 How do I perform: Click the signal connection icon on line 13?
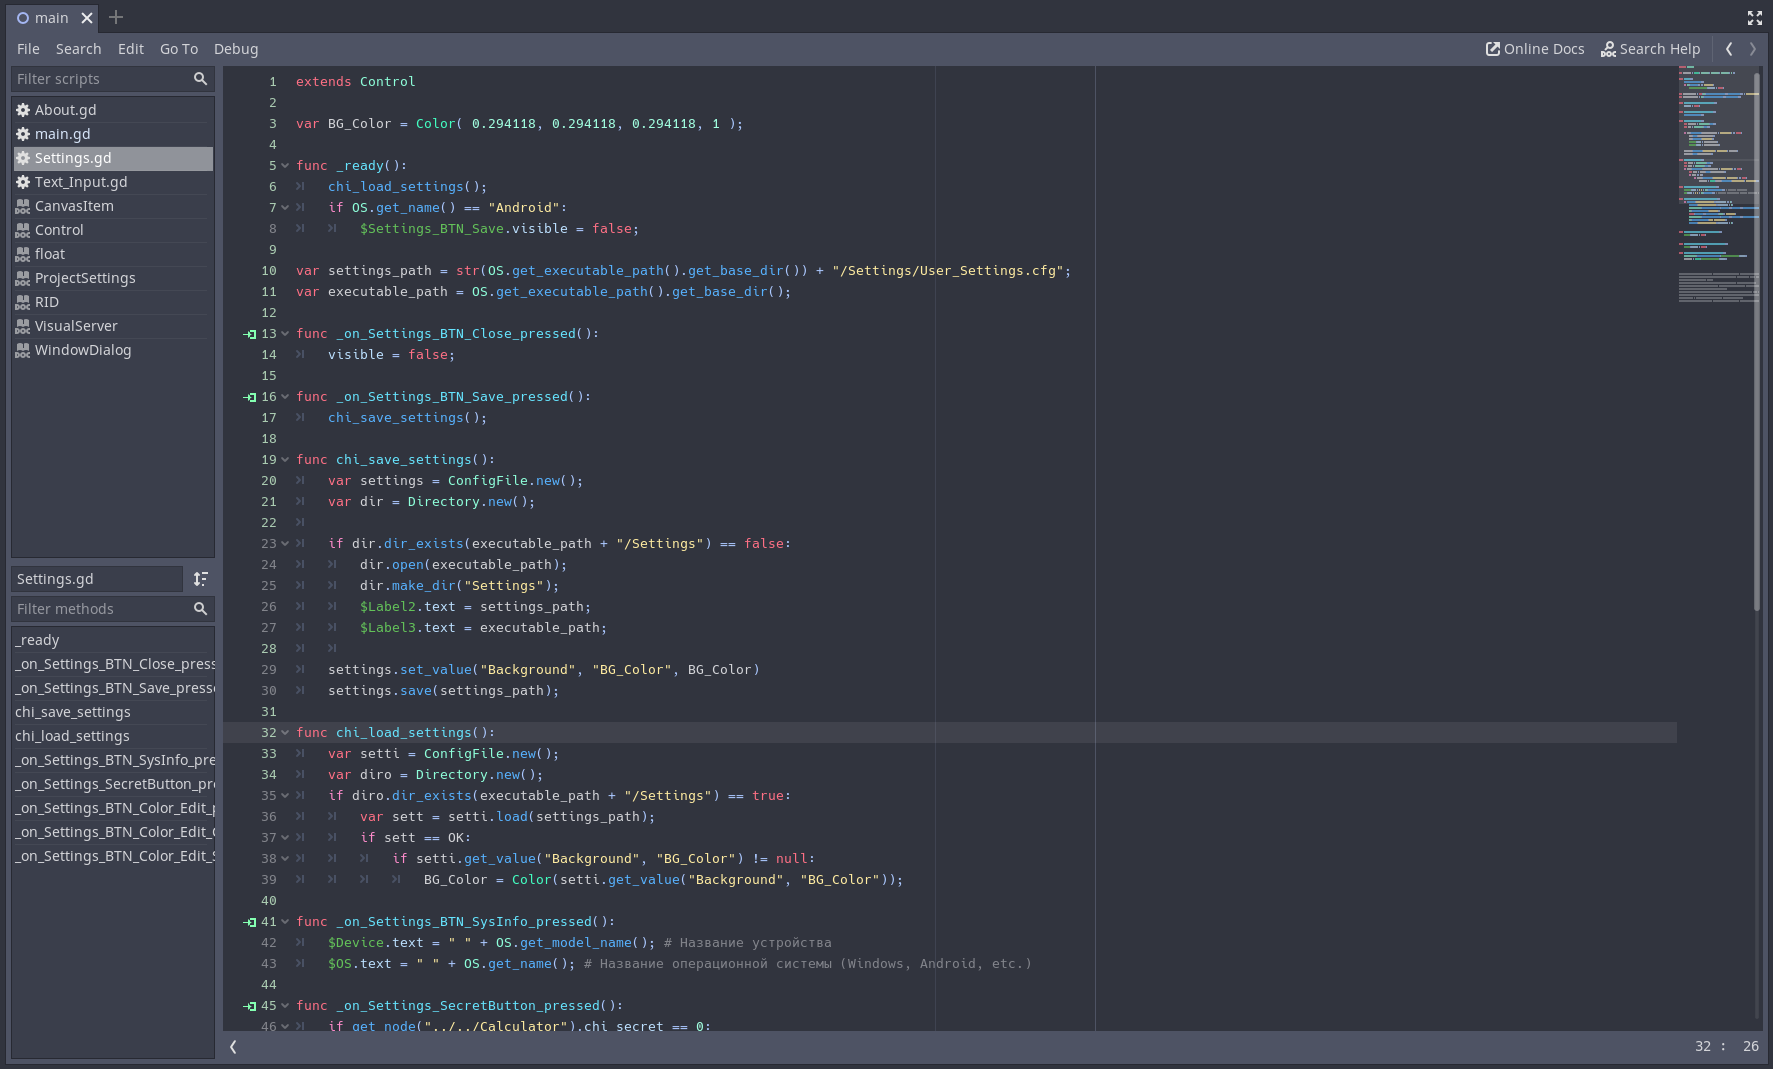point(250,334)
